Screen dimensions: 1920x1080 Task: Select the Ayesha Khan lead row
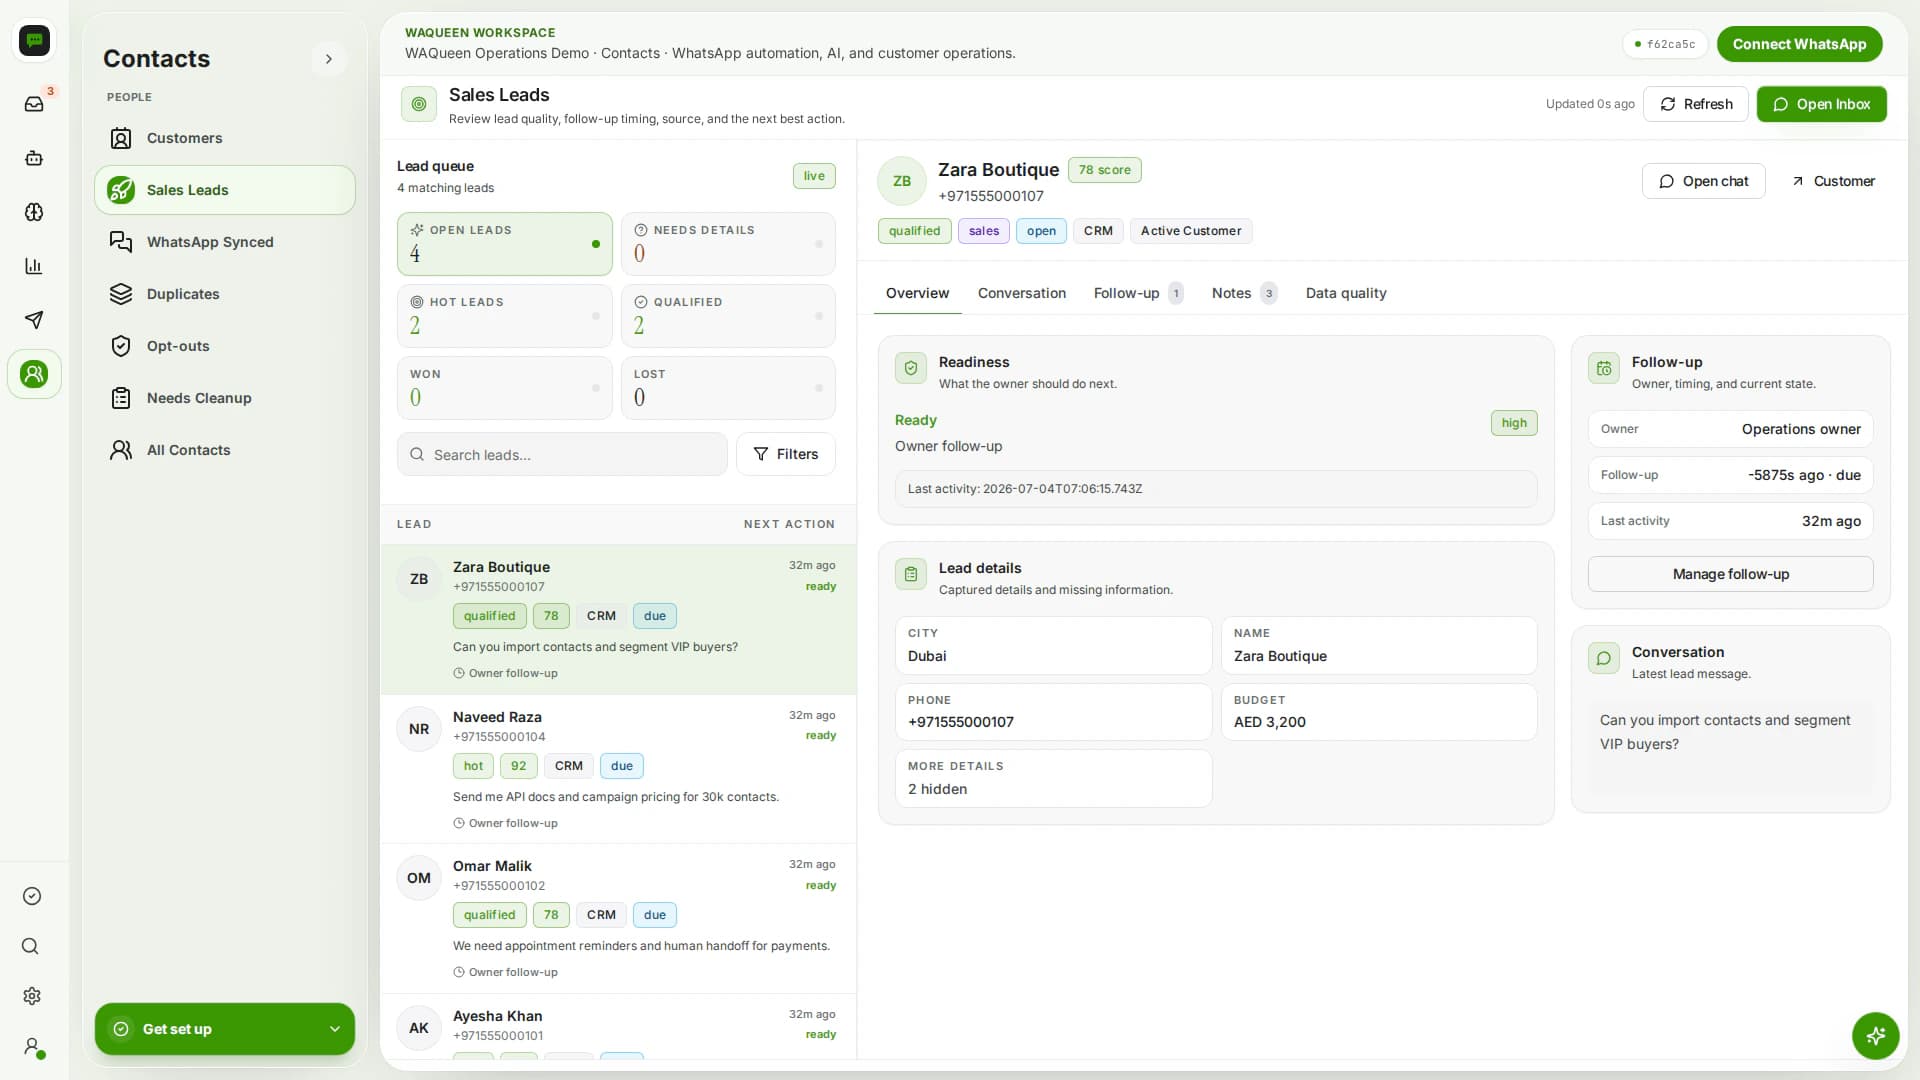pyautogui.click(x=618, y=1027)
